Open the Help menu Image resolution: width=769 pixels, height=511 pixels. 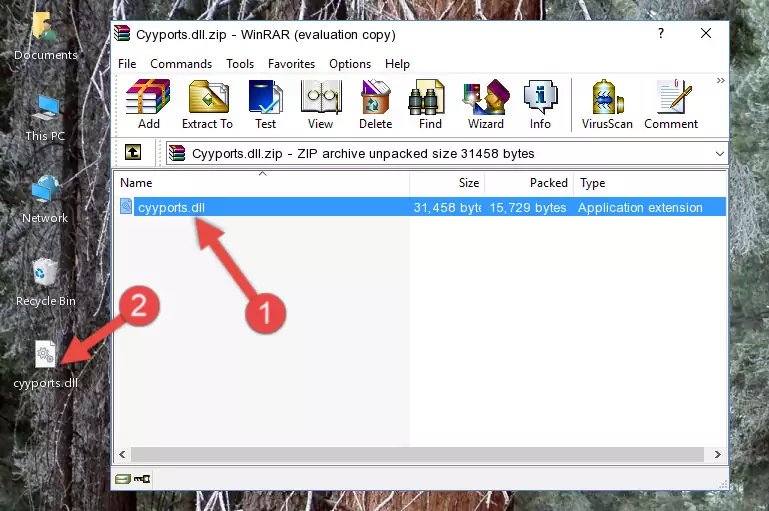point(397,64)
